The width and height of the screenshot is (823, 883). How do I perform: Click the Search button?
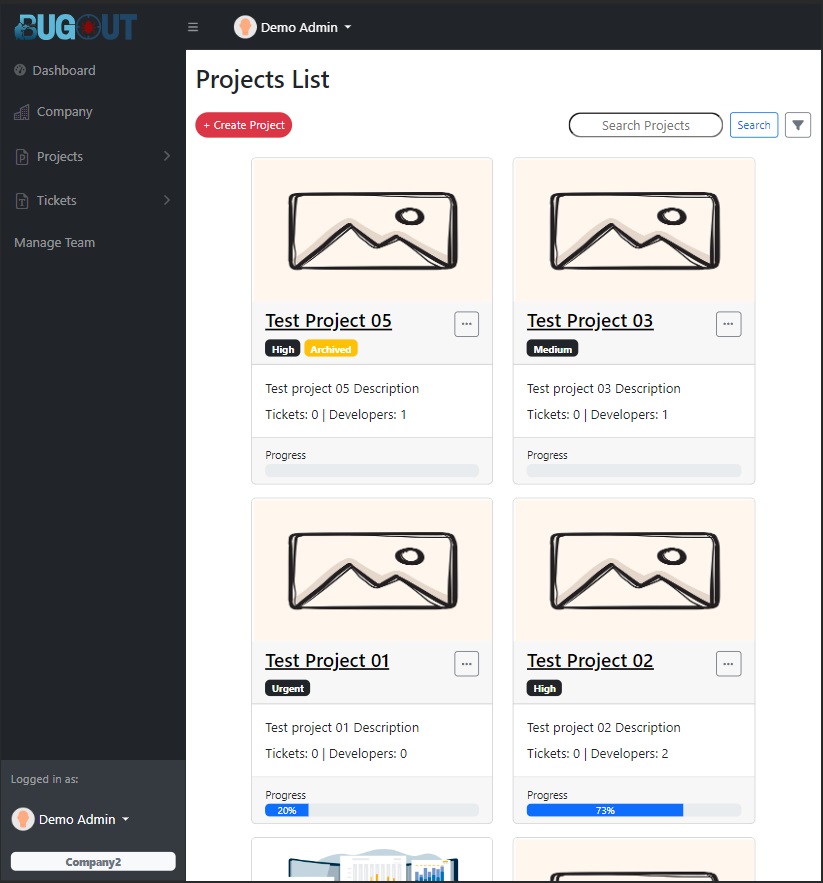coord(754,125)
